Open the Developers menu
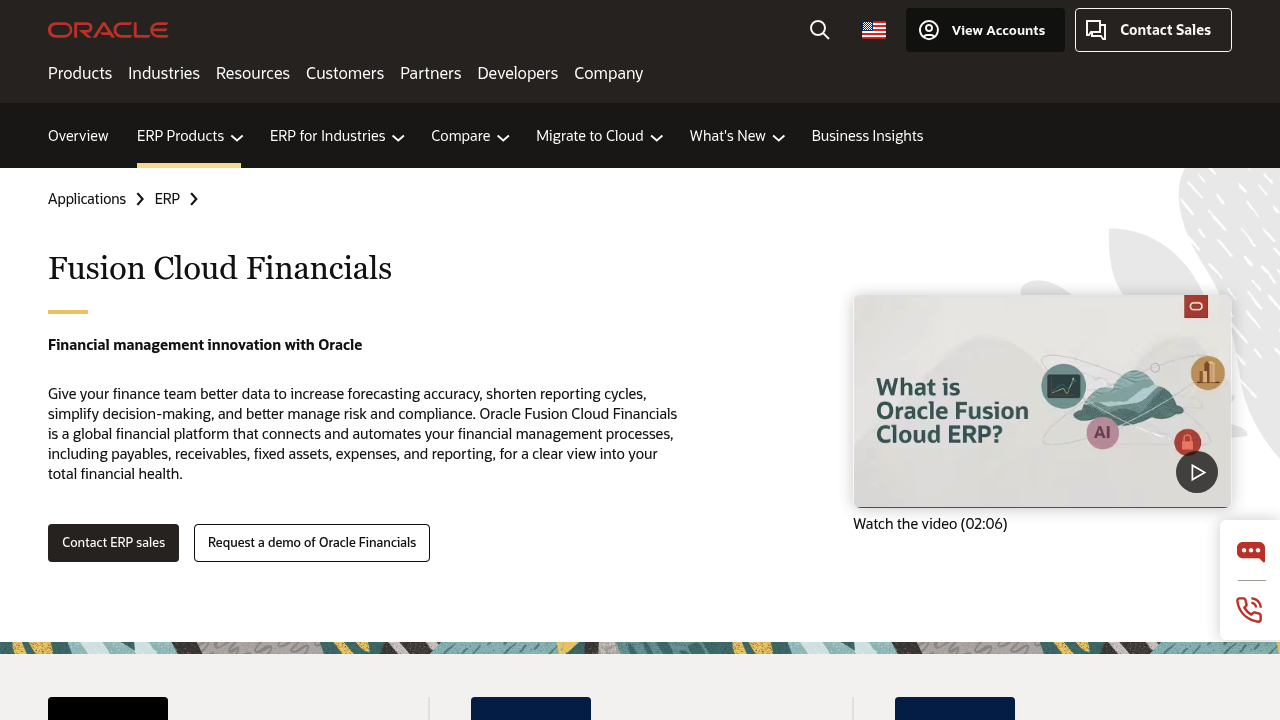1280x720 pixels. (x=517, y=73)
